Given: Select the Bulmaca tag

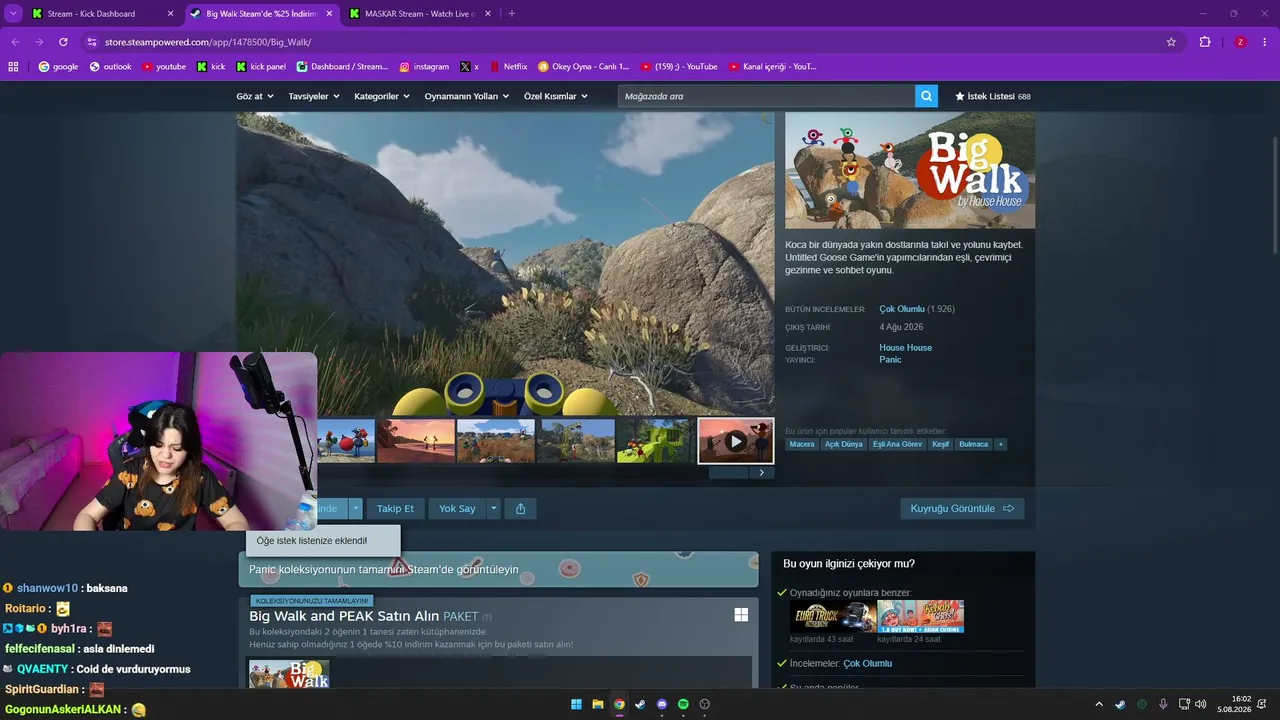Looking at the screenshot, I should [973, 444].
